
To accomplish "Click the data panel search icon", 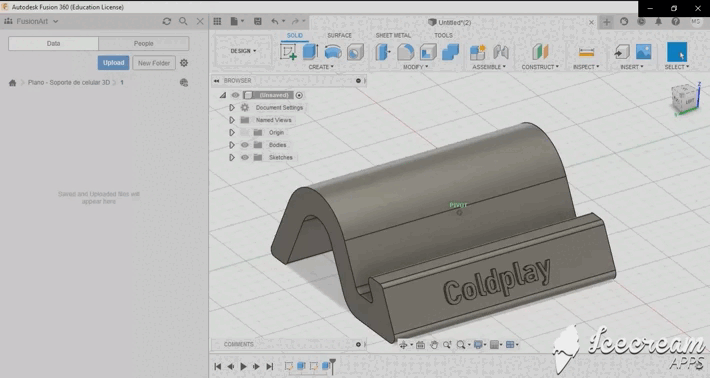I will click(183, 21).
